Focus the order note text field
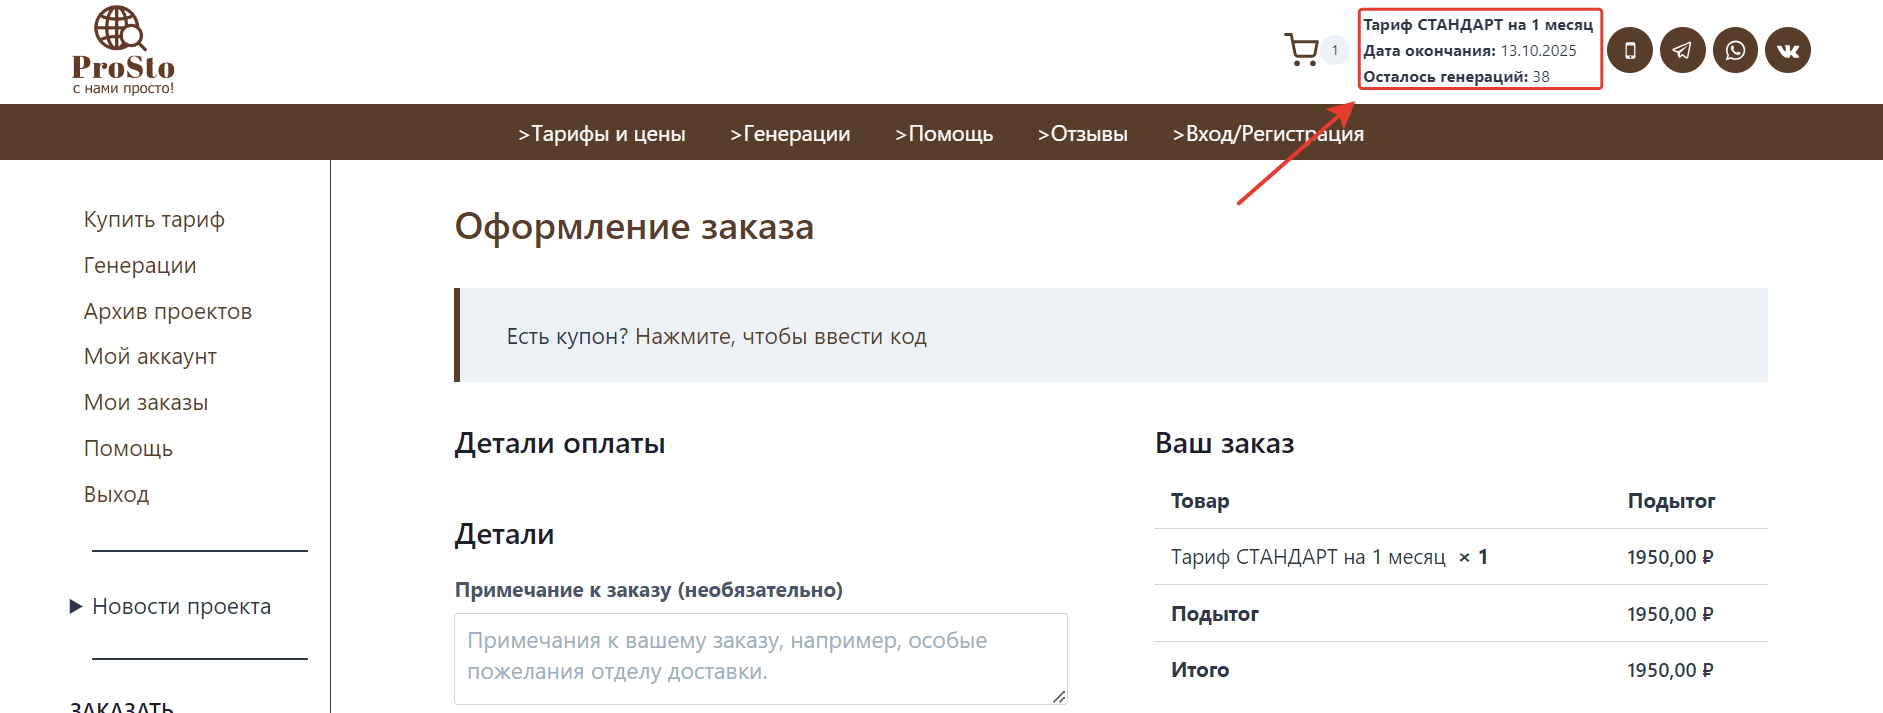The image size is (1883, 713). (761, 659)
